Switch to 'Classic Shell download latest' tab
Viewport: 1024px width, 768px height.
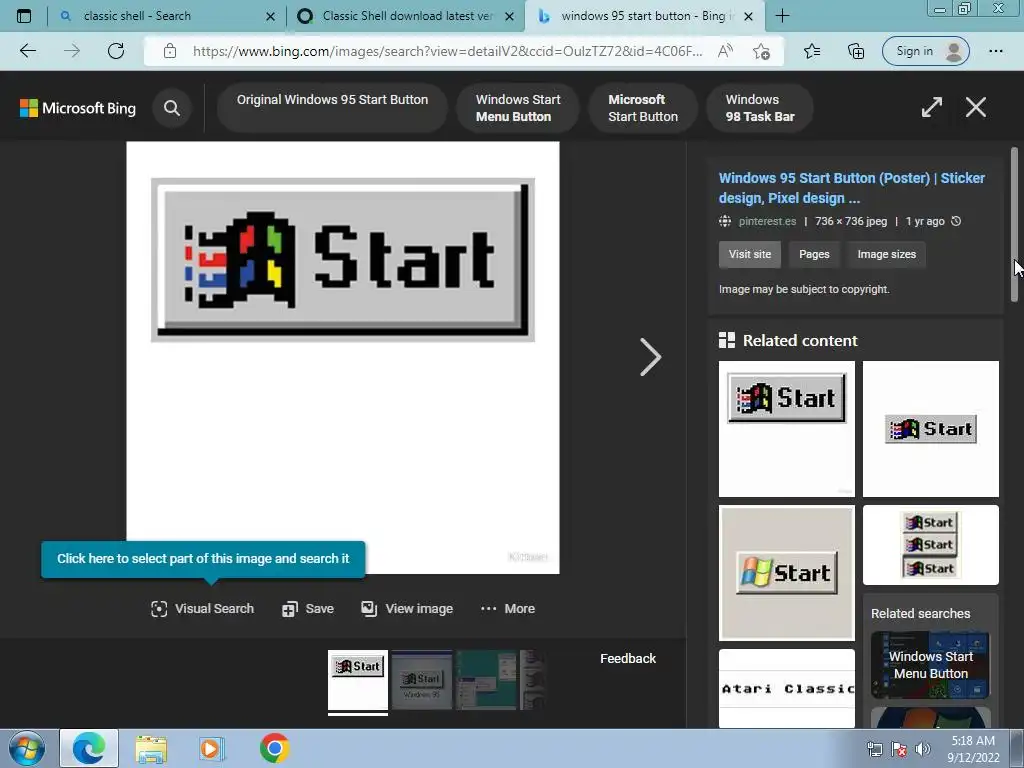tap(408, 16)
